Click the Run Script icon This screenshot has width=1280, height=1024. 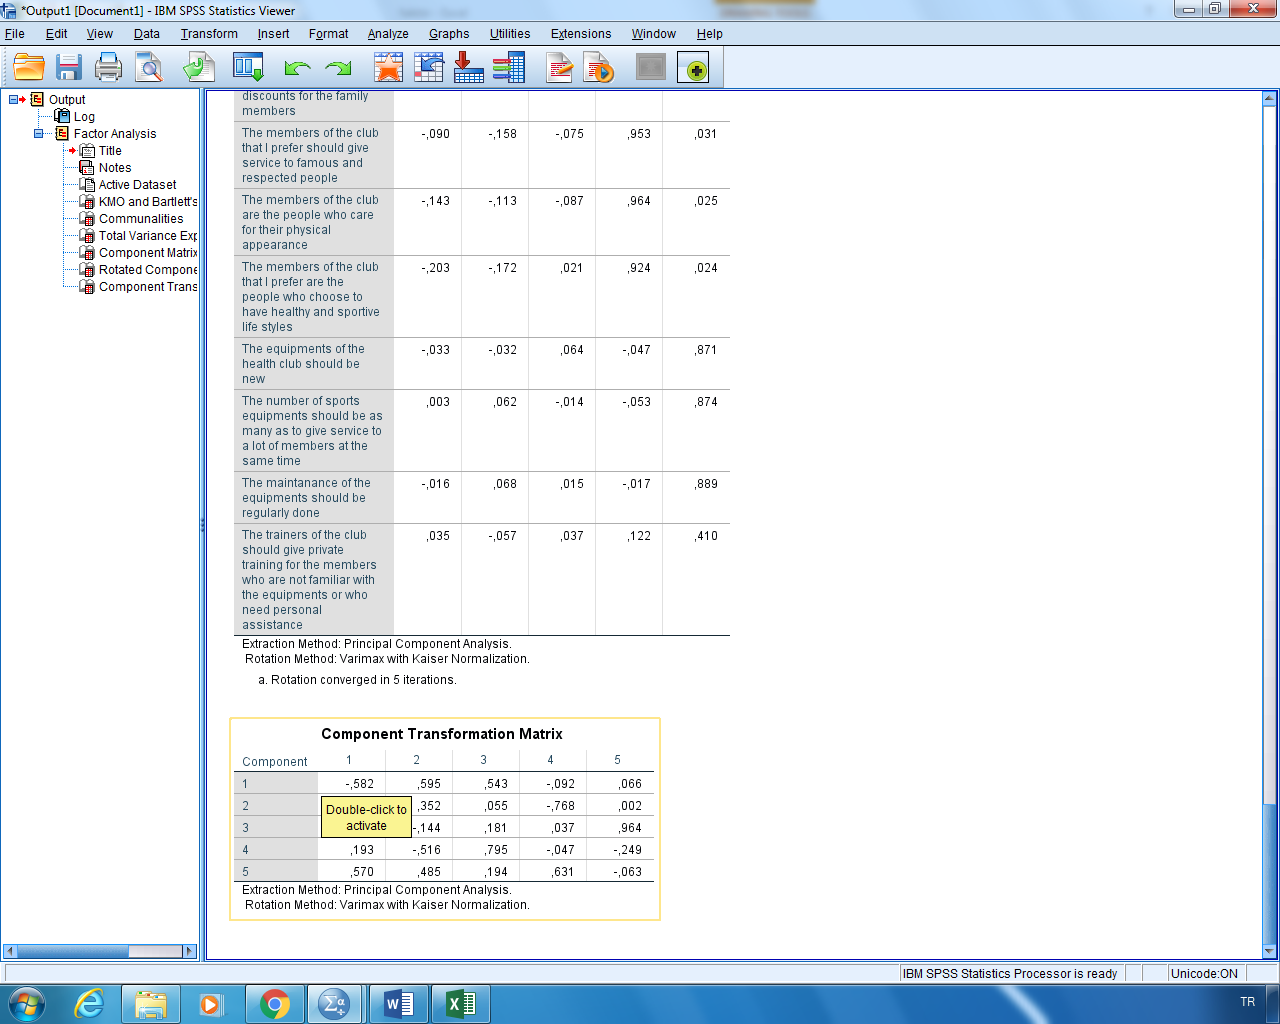599,68
